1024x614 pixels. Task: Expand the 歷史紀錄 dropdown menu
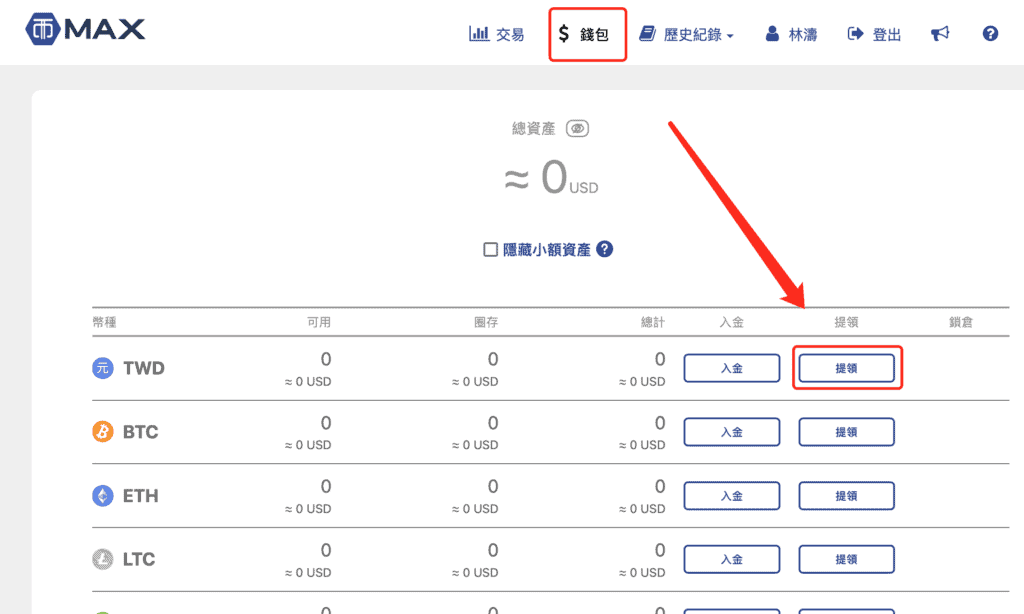[686, 34]
